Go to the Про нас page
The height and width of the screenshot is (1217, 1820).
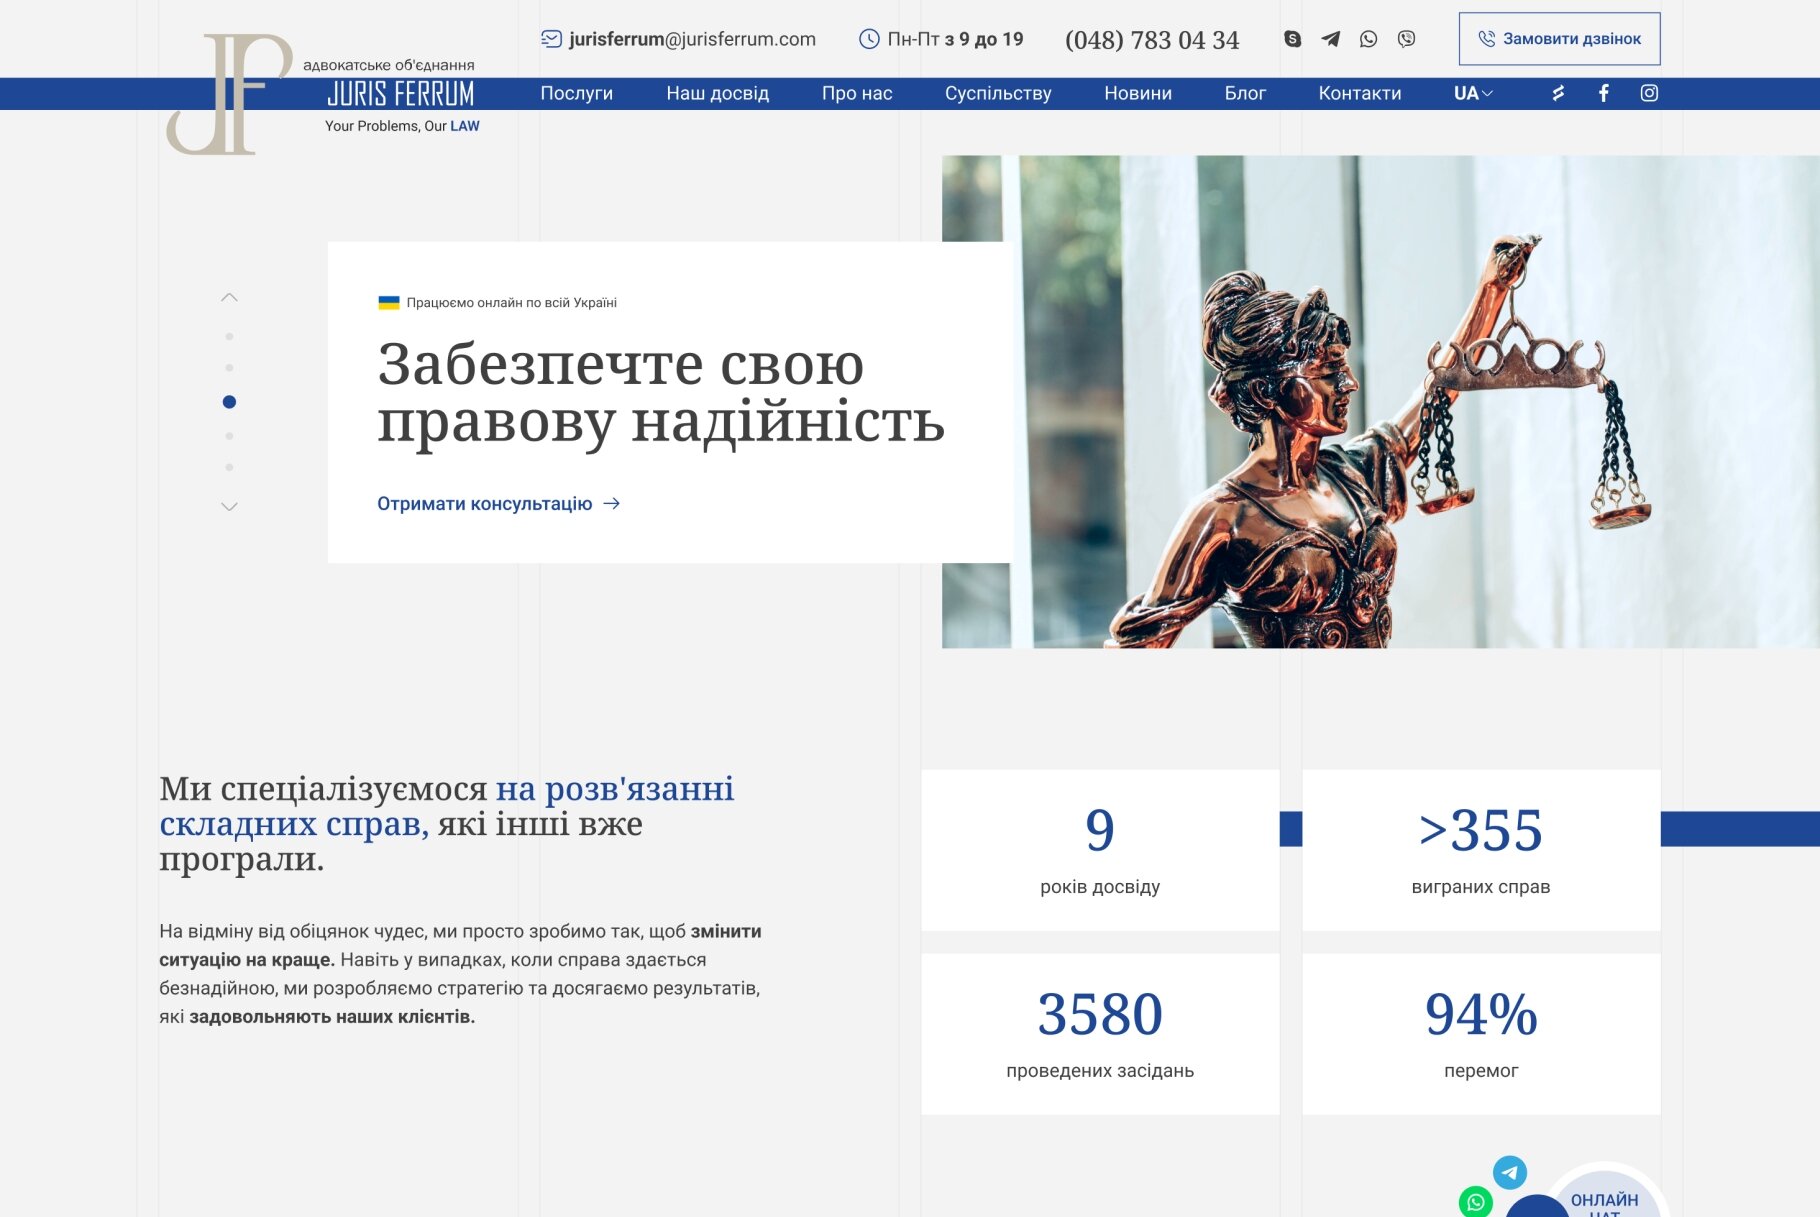click(x=857, y=93)
